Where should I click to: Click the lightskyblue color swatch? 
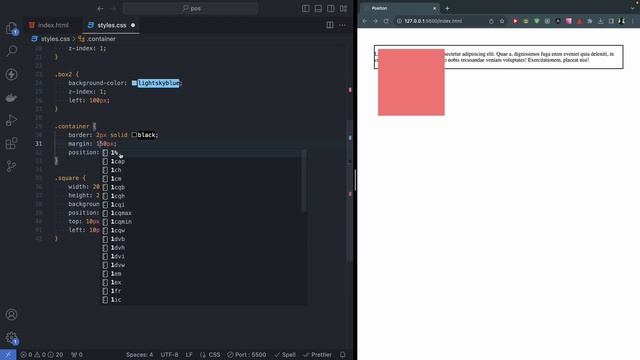click(134, 83)
